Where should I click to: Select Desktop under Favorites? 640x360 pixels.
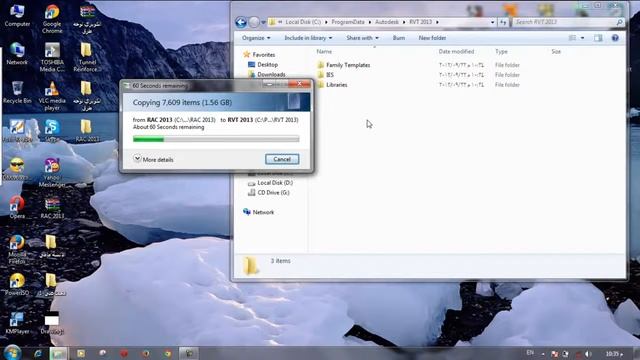click(263, 64)
